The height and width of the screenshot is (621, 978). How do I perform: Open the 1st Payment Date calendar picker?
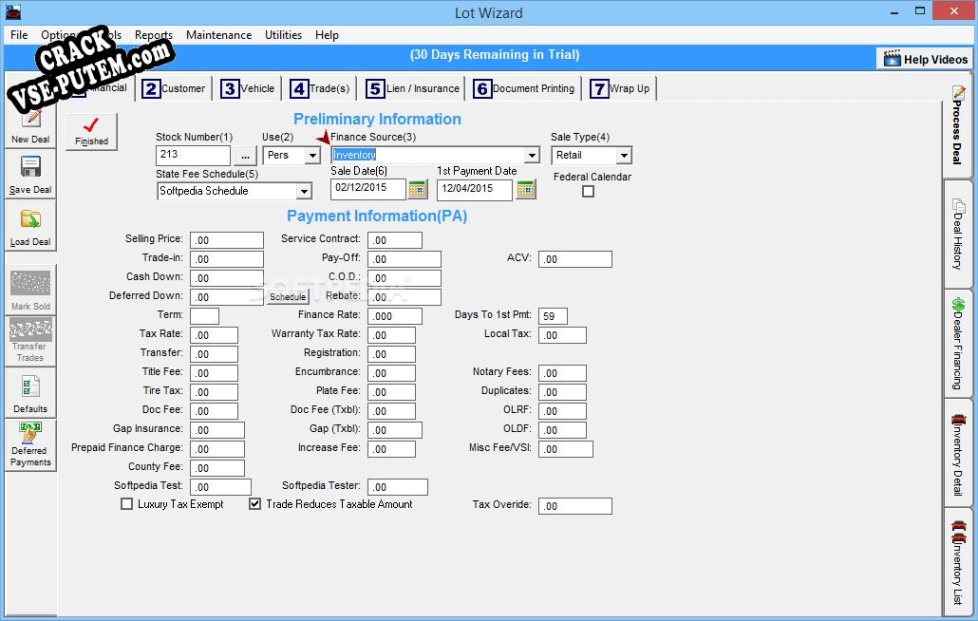coord(526,189)
